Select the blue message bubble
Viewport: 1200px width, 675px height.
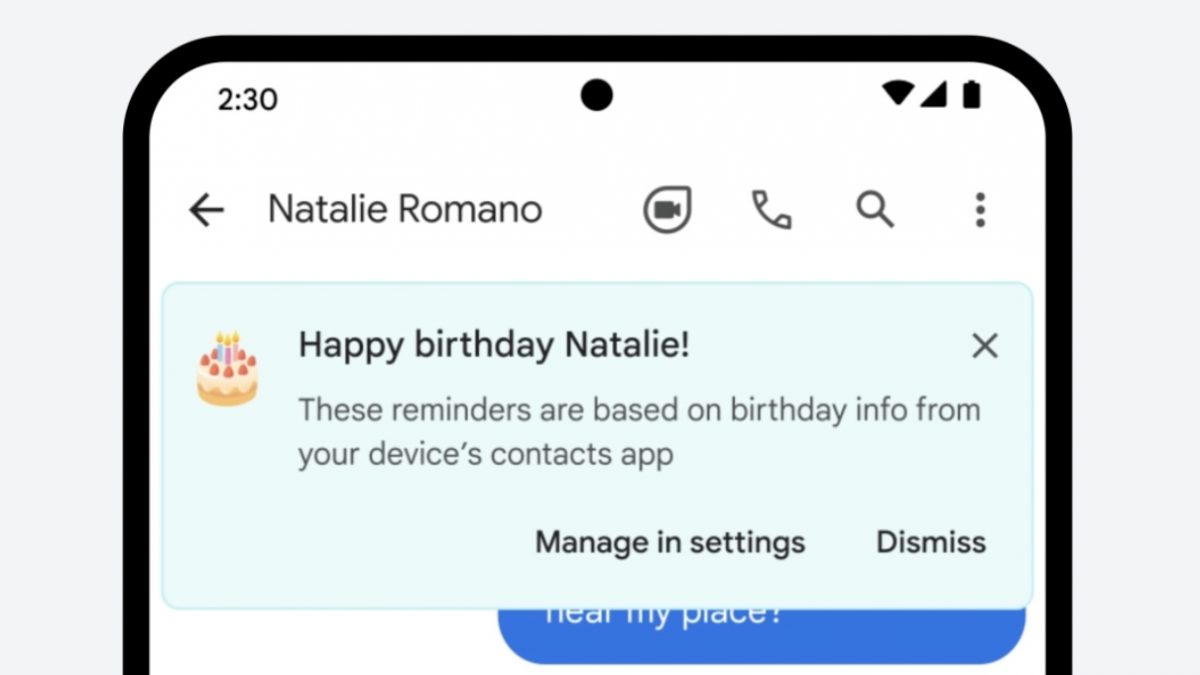click(x=760, y=632)
